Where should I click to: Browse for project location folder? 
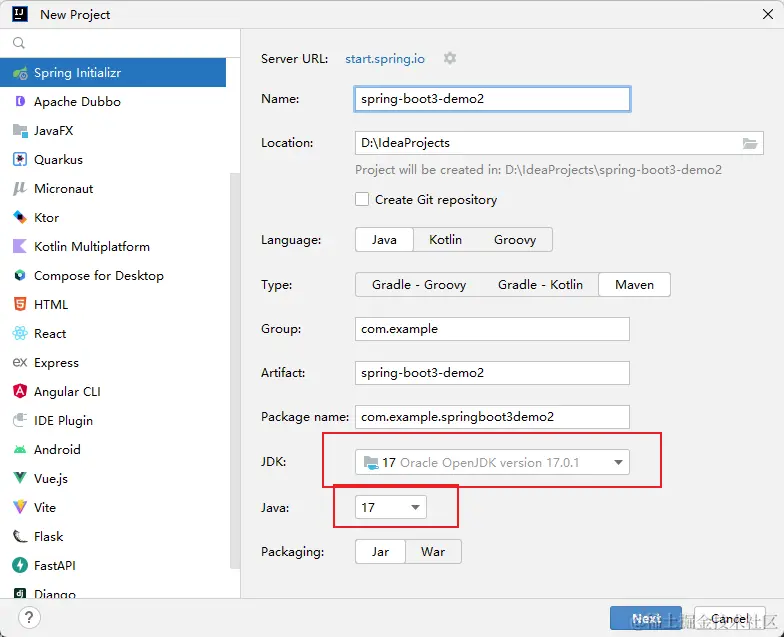pyautogui.click(x=750, y=144)
